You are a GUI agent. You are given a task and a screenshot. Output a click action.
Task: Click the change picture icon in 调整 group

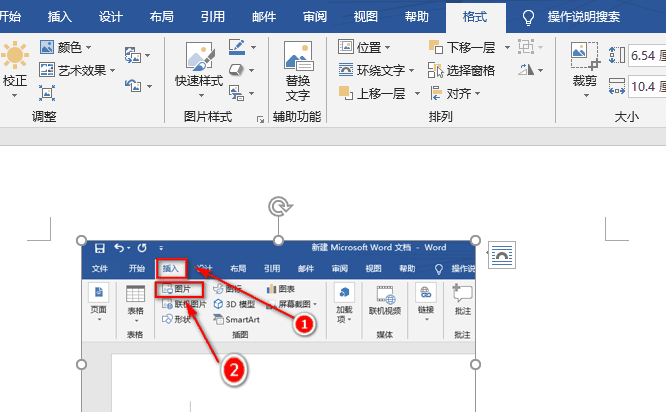pos(133,55)
